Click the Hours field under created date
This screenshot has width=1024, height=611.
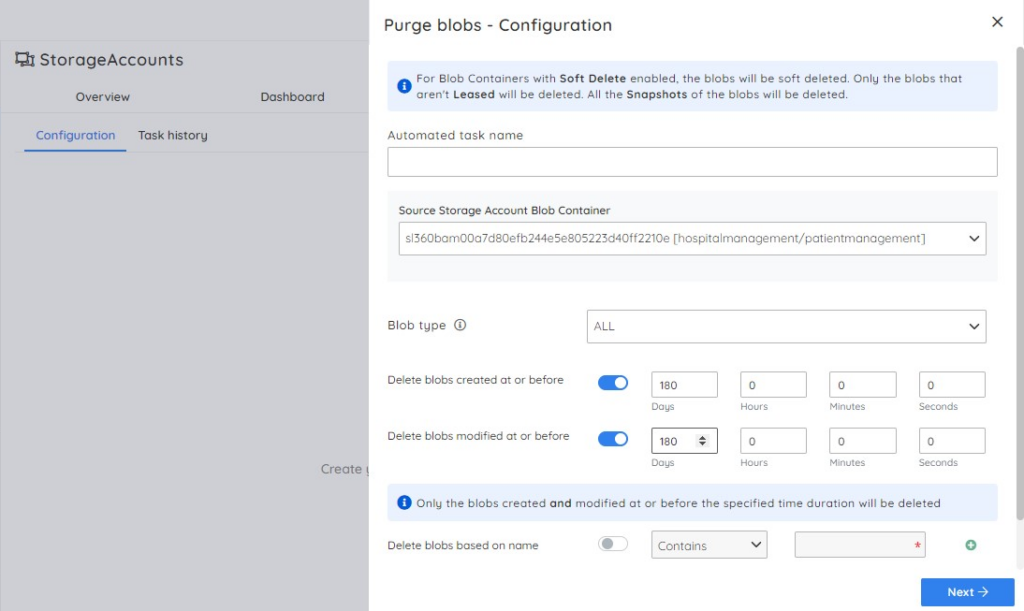pos(772,384)
